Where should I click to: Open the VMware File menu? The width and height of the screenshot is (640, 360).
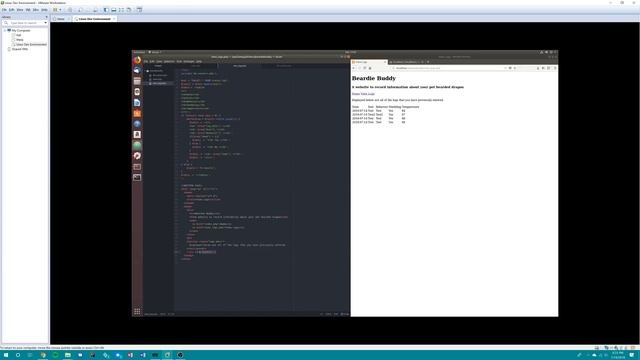(4, 10)
